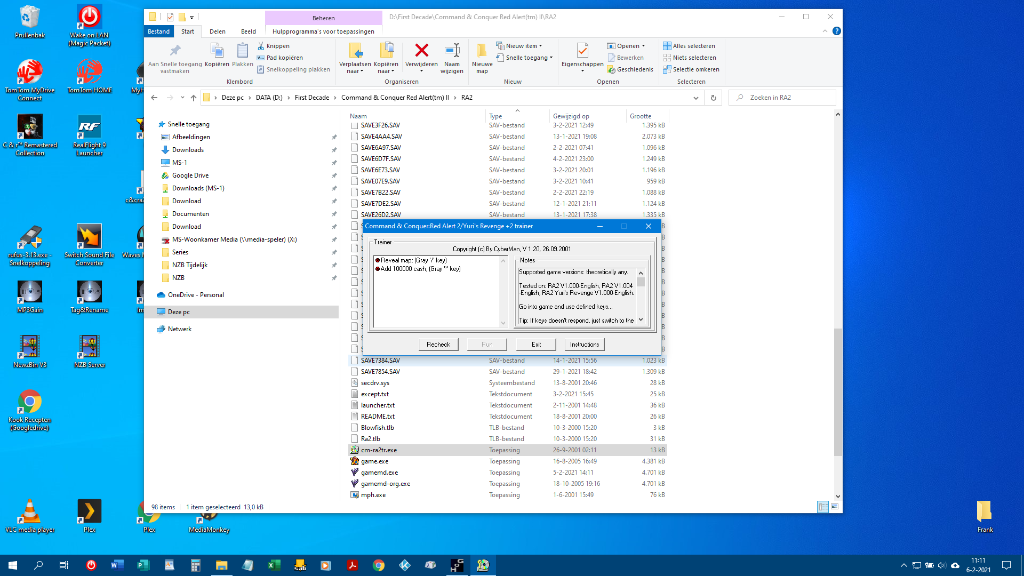Viewport: 1024px width, 576px height.
Task: Click the Naam wijzigen rename icon
Action: point(452,50)
